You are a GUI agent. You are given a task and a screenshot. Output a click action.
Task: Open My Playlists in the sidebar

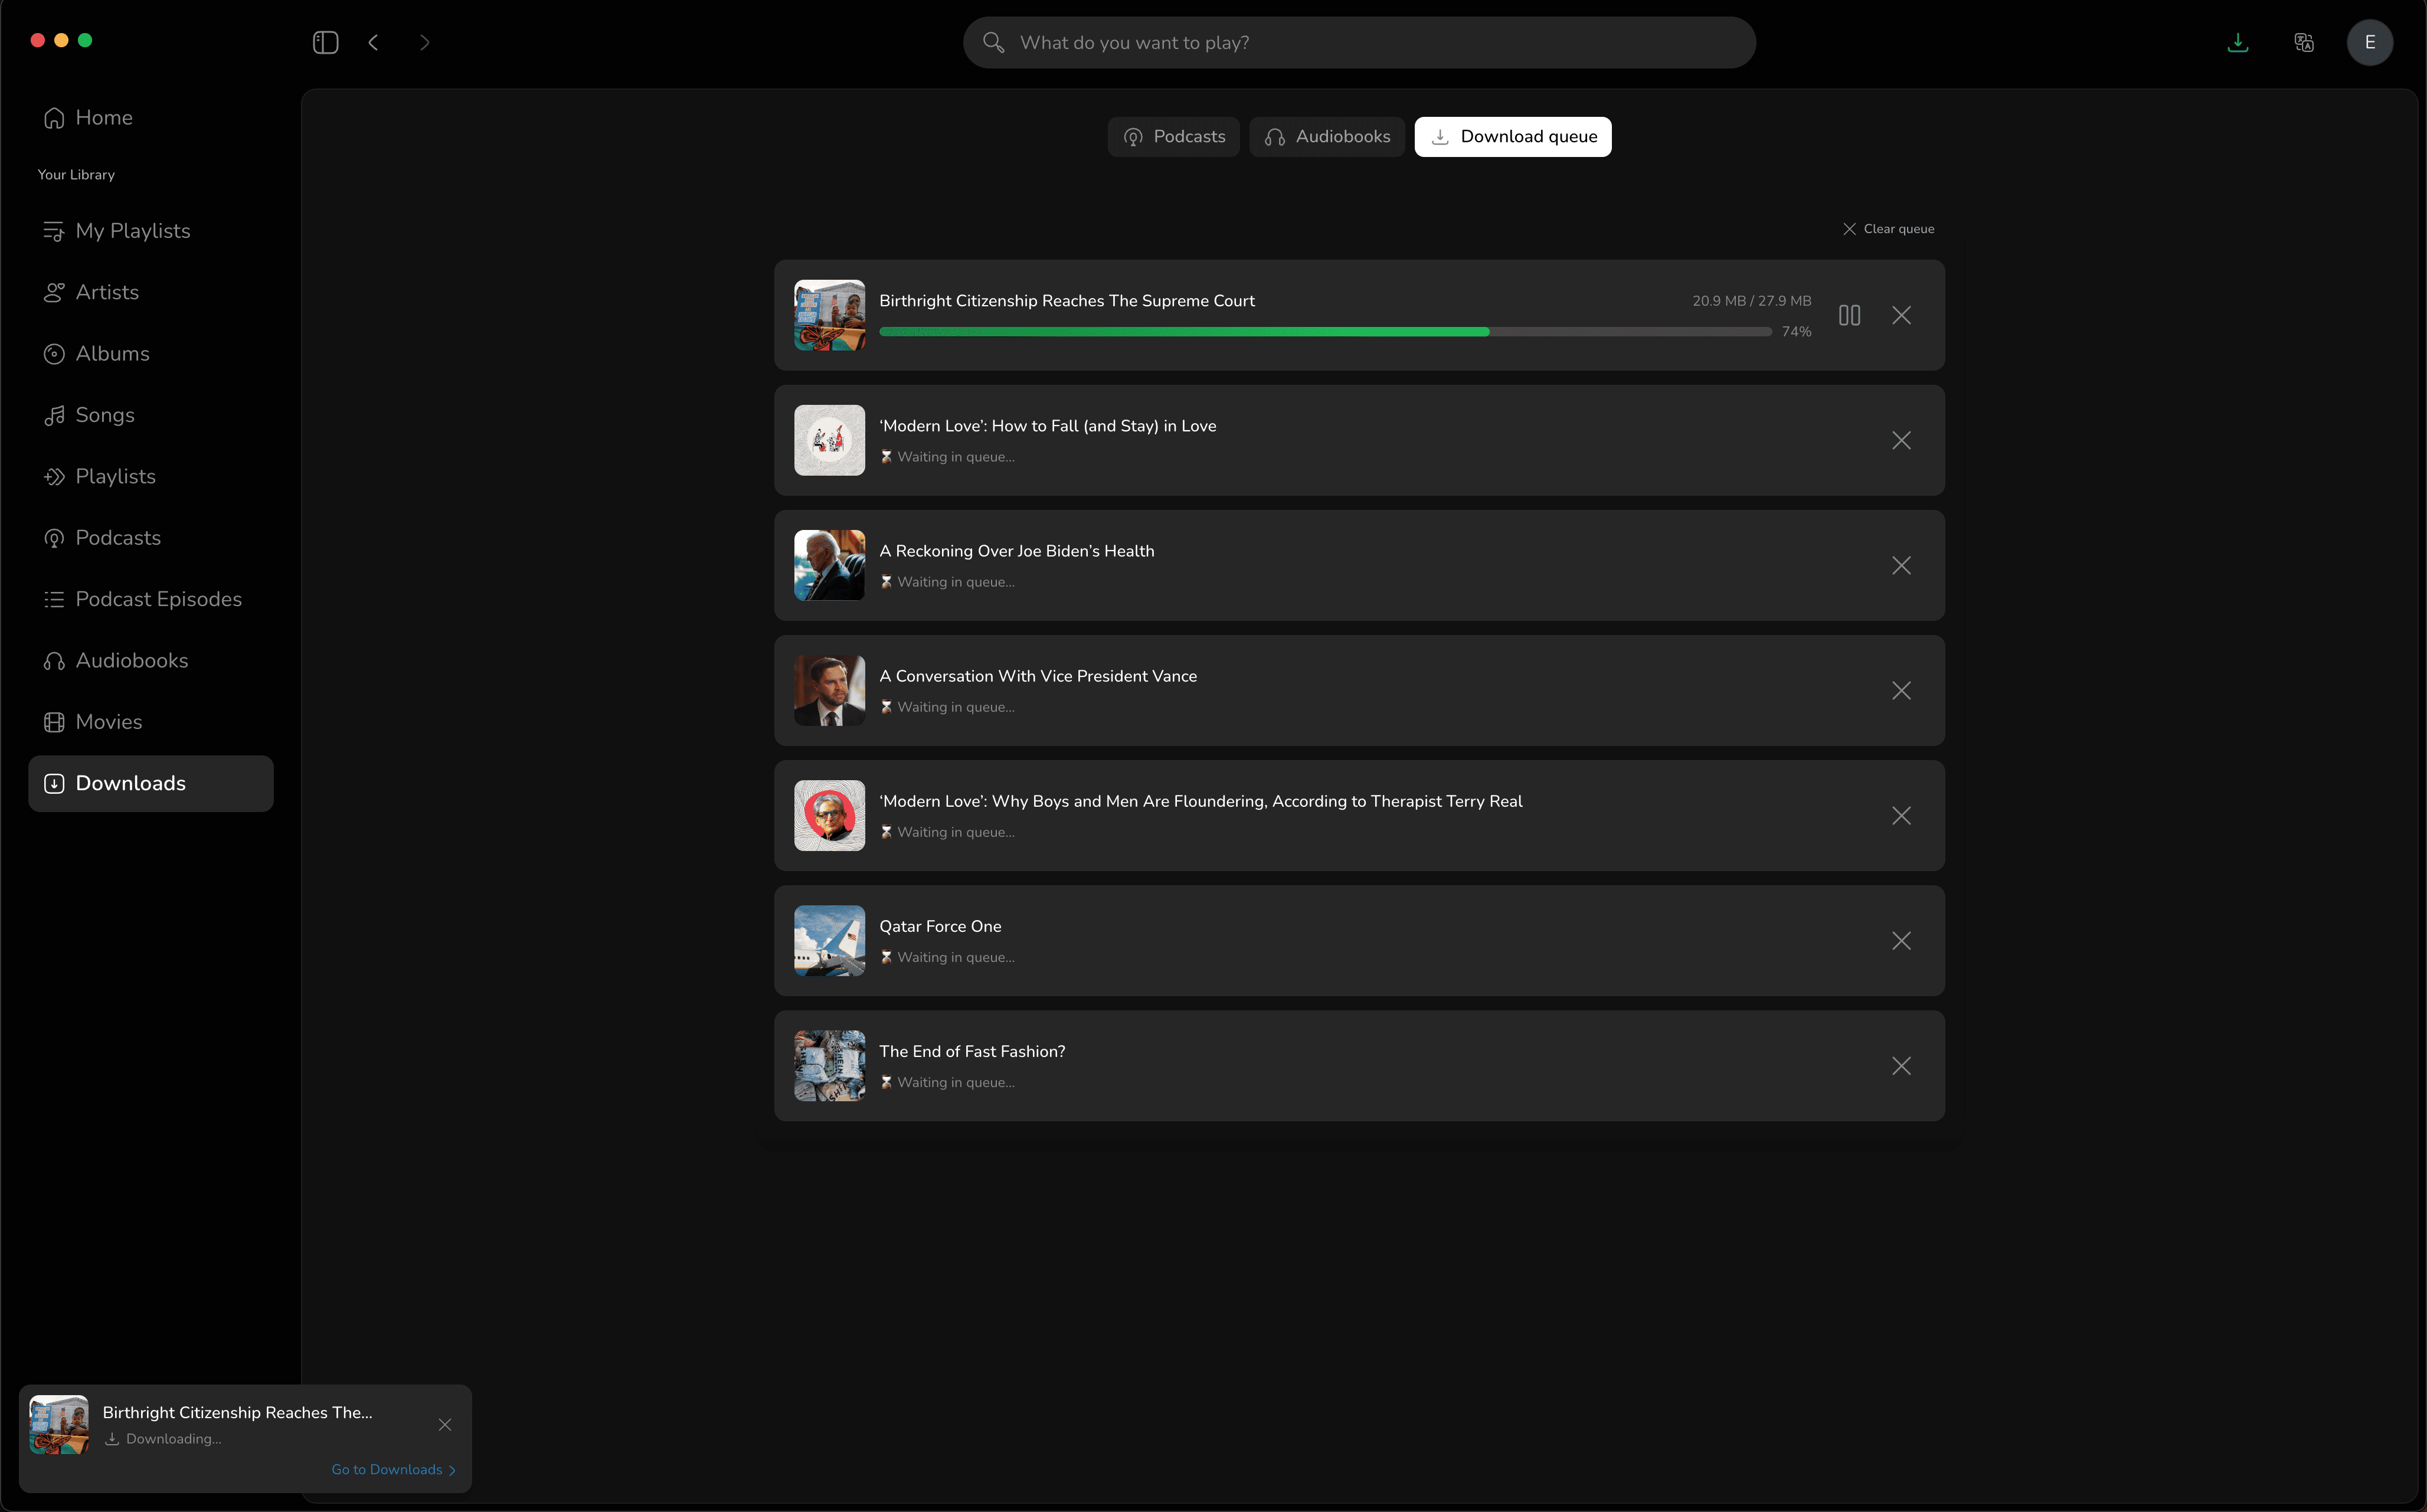pos(150,230)
